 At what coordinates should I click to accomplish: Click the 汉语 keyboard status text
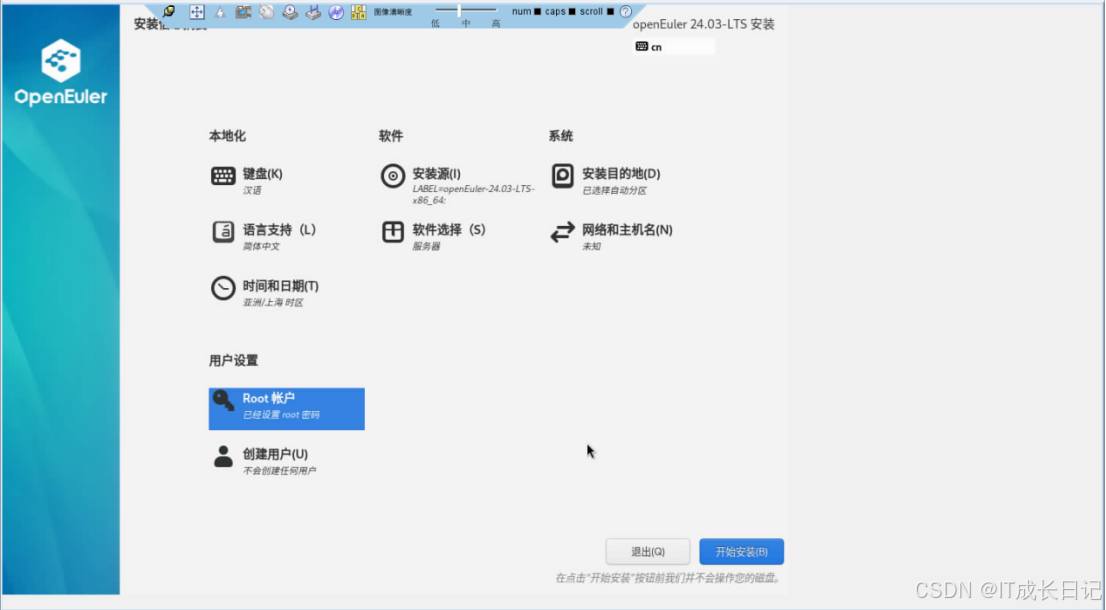click(x=252, y=190)
